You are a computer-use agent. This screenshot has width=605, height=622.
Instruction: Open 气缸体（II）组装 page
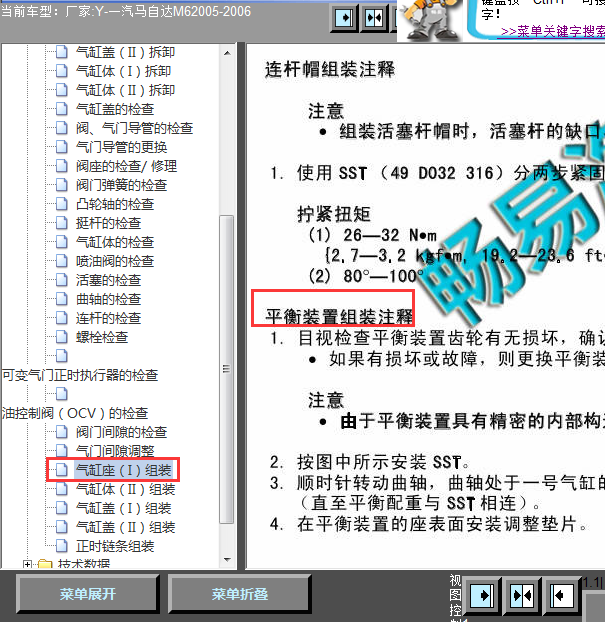coord(125,490)
